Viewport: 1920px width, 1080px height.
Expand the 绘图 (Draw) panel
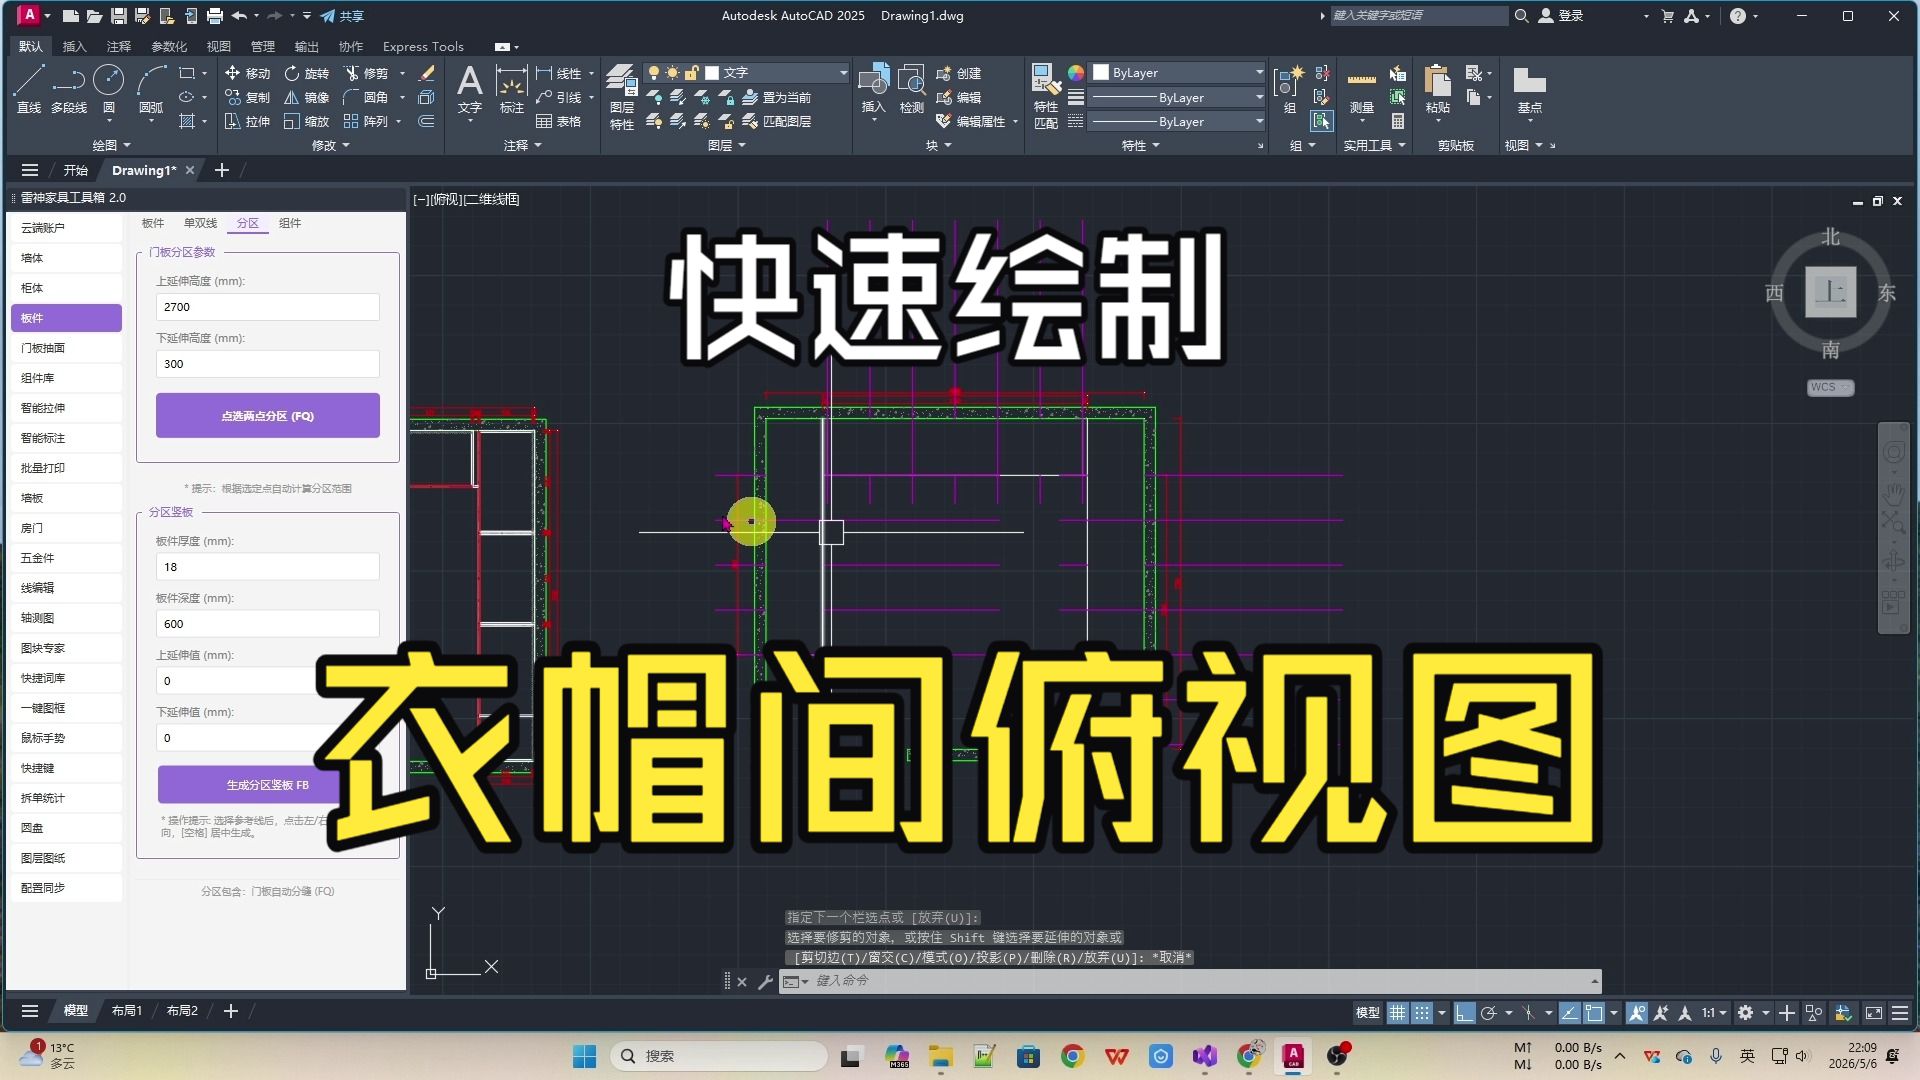(x=111, y=145)
